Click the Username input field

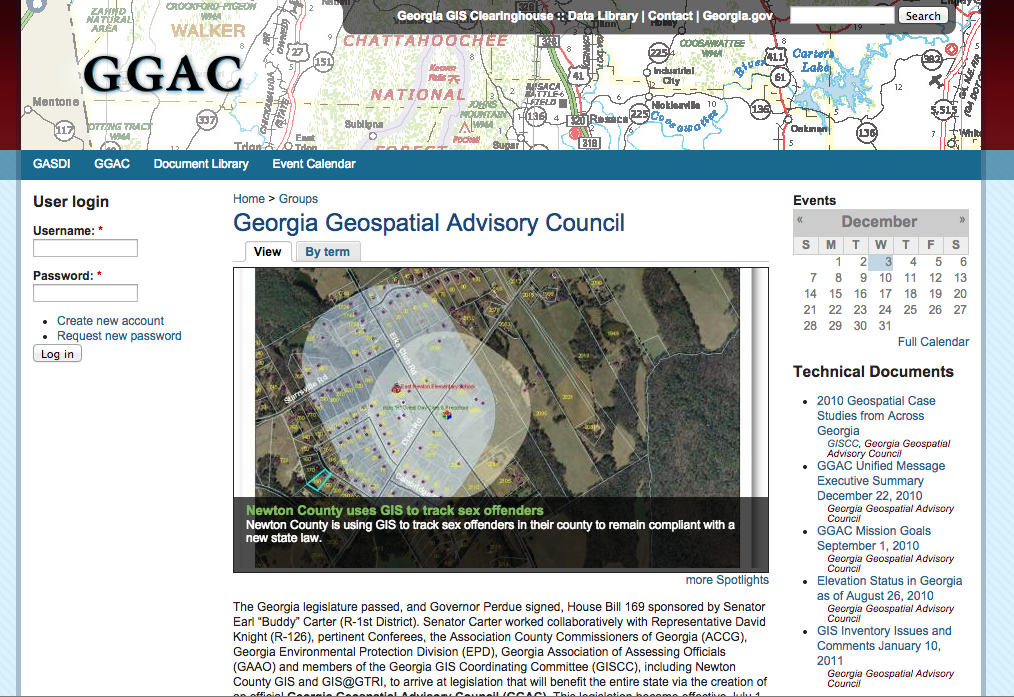[x=85, y=248]
